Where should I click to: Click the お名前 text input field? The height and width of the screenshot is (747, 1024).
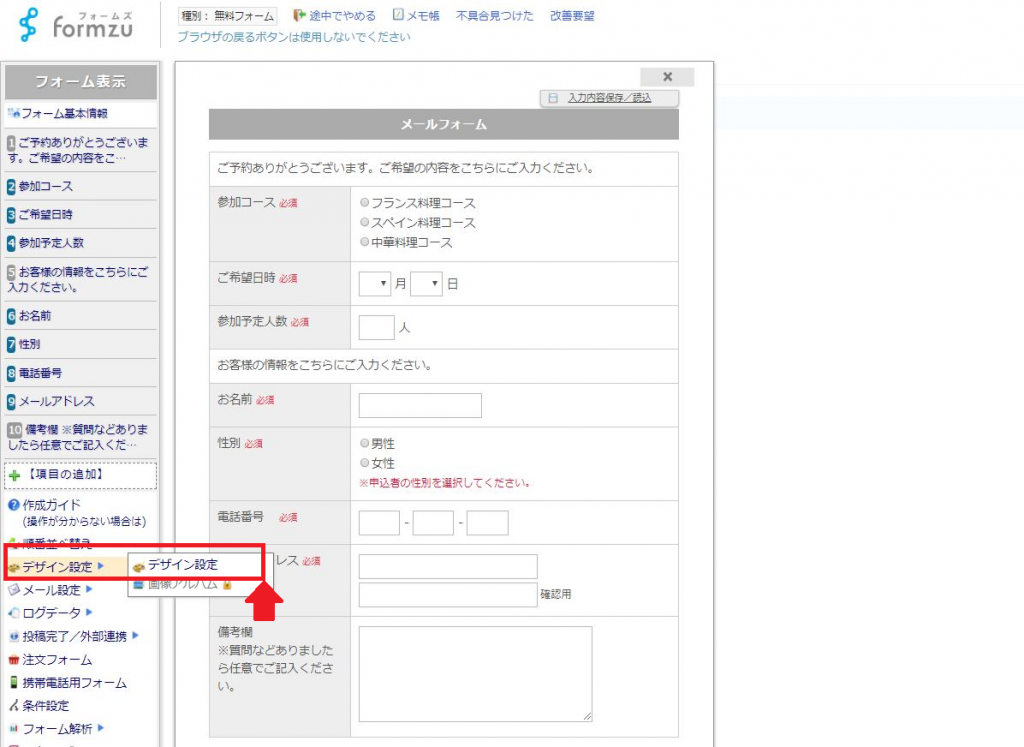click(420, 405)
